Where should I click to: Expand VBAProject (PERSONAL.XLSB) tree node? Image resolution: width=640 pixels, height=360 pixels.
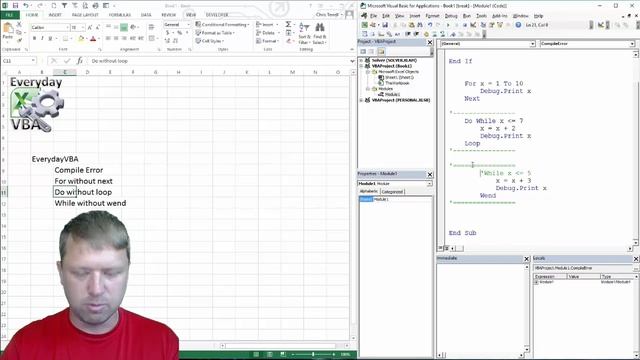pos(361,100)
